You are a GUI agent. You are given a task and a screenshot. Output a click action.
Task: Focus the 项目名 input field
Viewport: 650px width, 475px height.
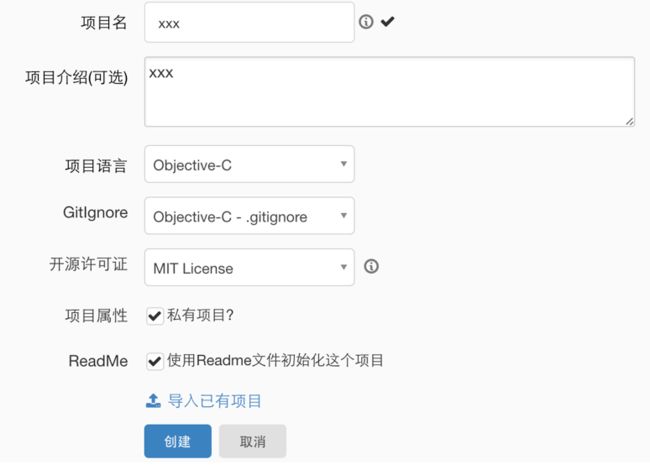[249, 22]
